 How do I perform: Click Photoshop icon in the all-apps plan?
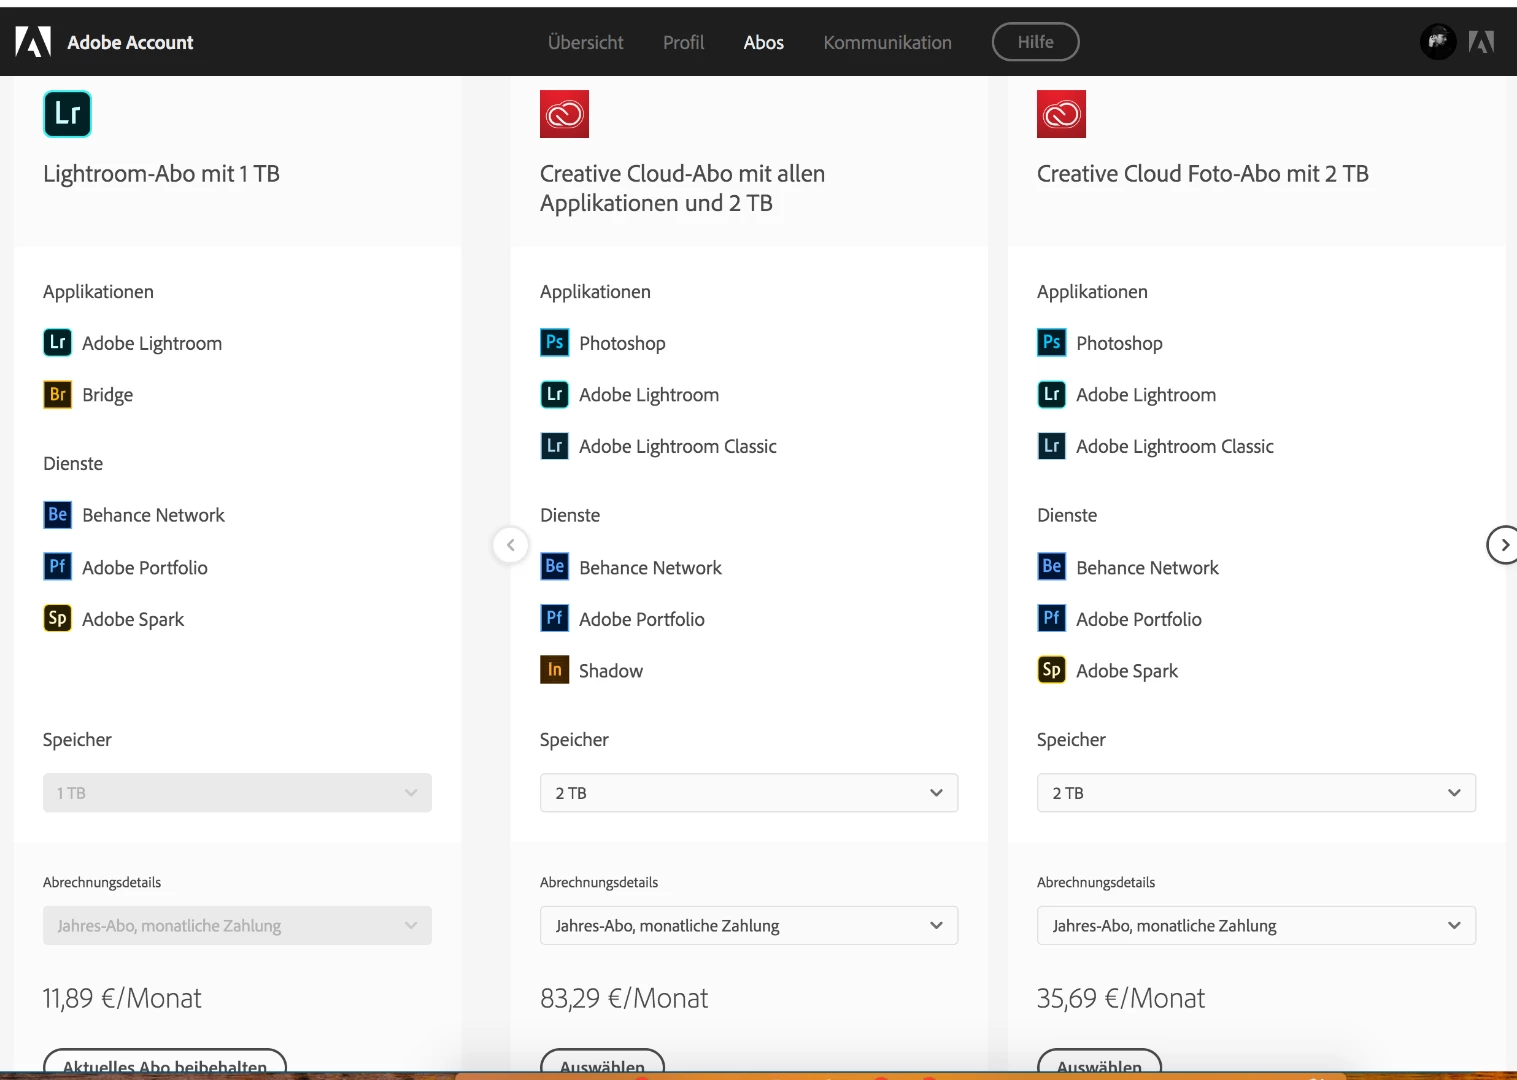554,343
